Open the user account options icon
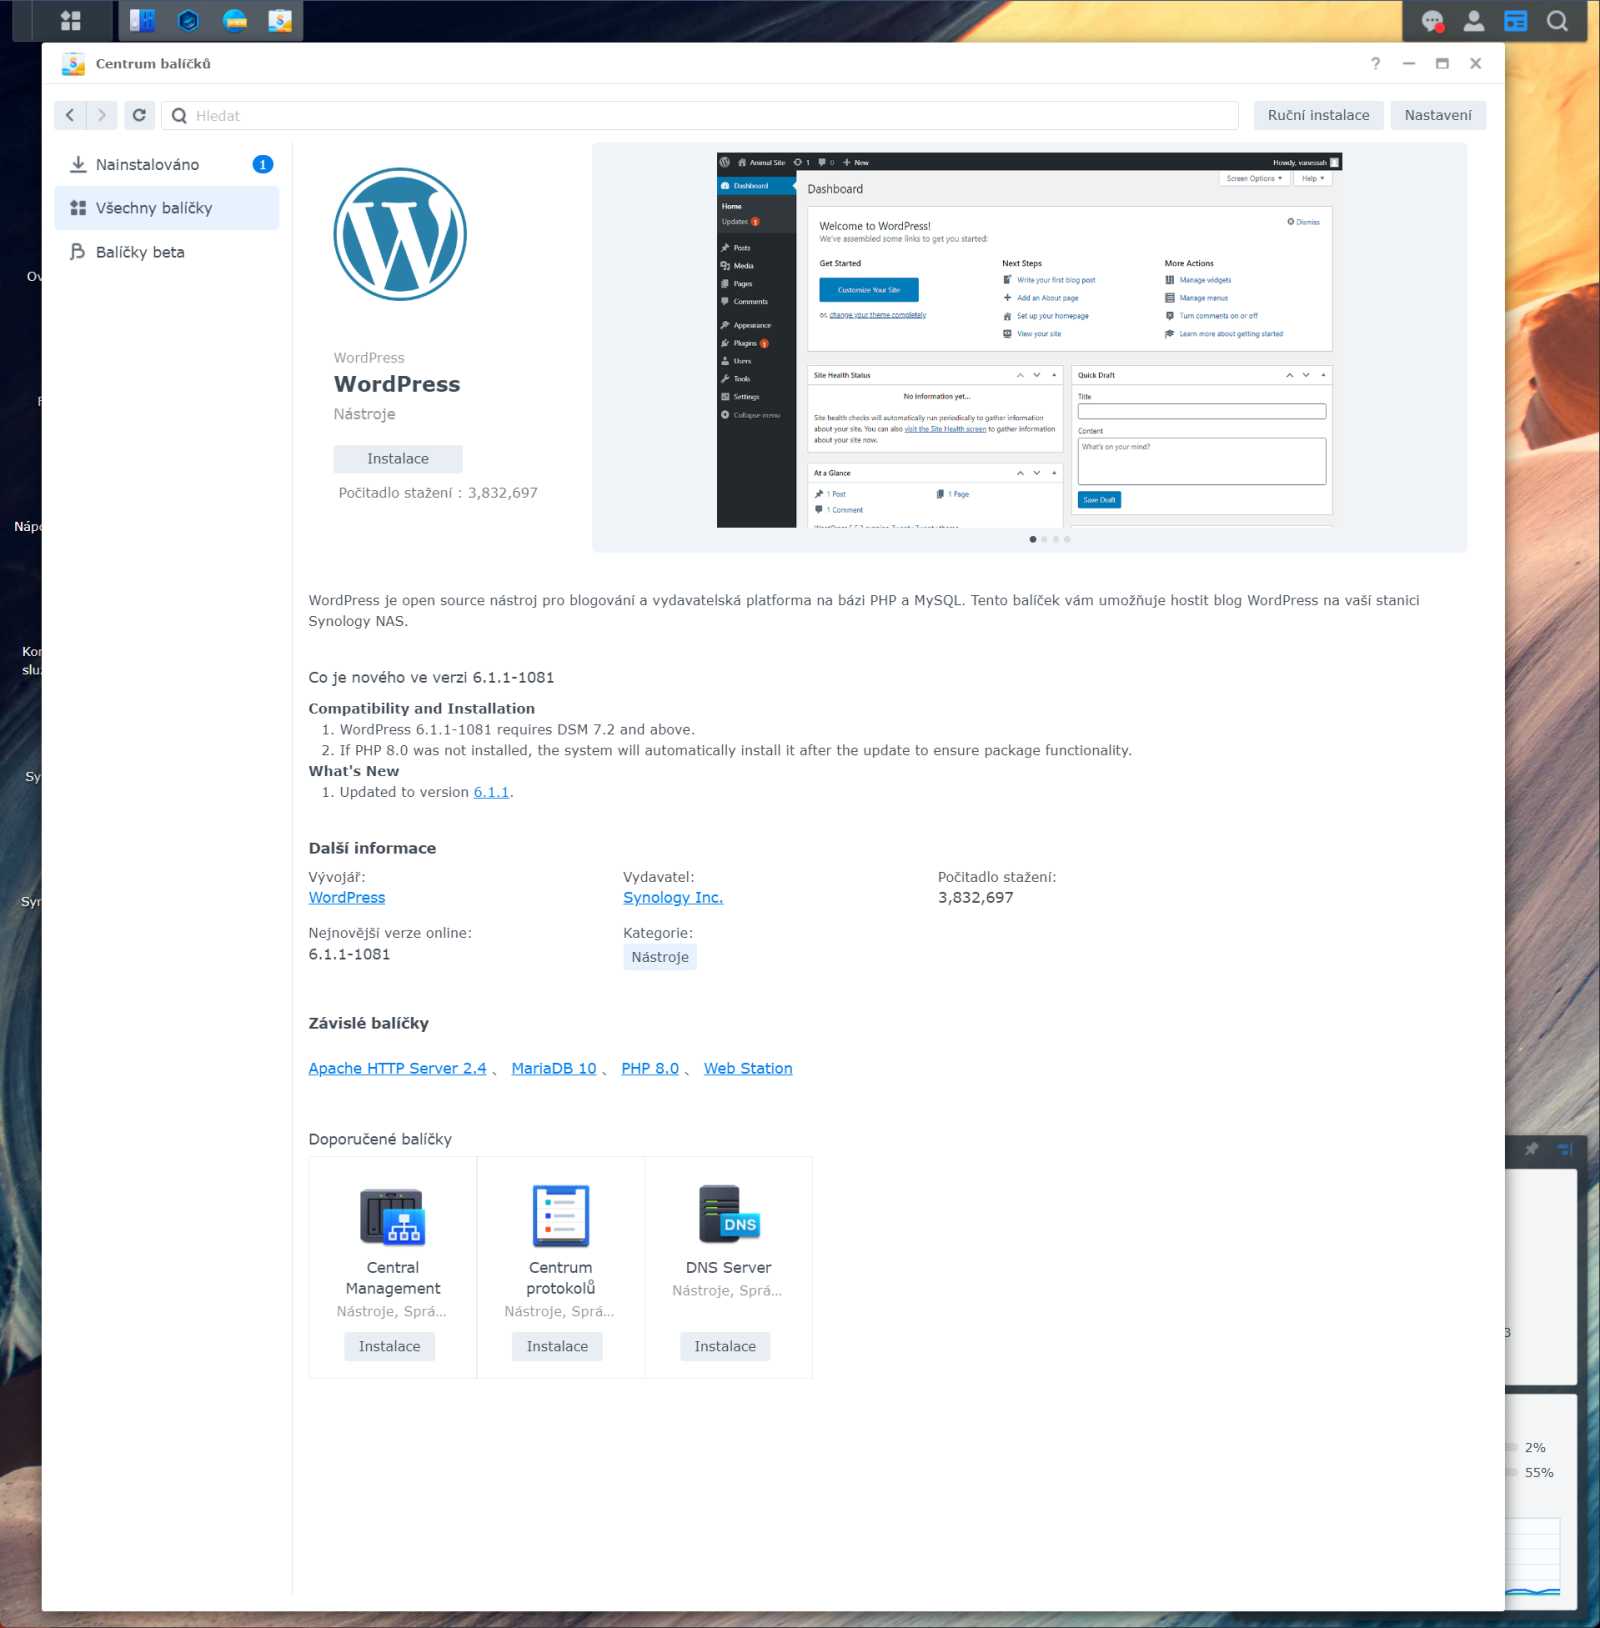1600x1628 pixels. point(1474,21)
